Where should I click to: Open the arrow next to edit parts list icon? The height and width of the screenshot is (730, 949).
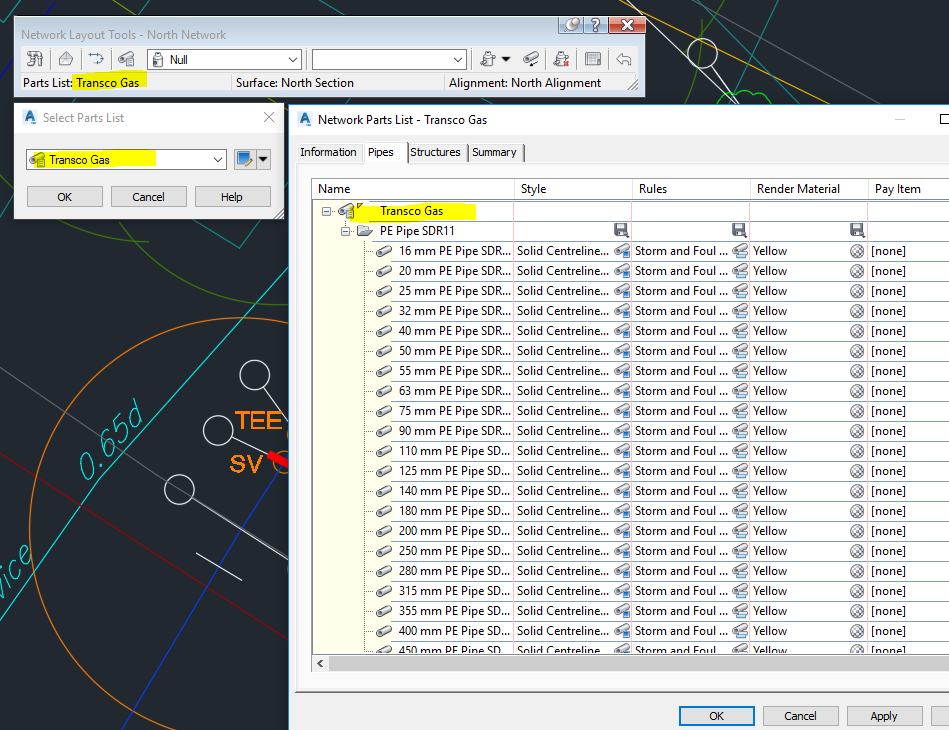click(x=263, y=159)
